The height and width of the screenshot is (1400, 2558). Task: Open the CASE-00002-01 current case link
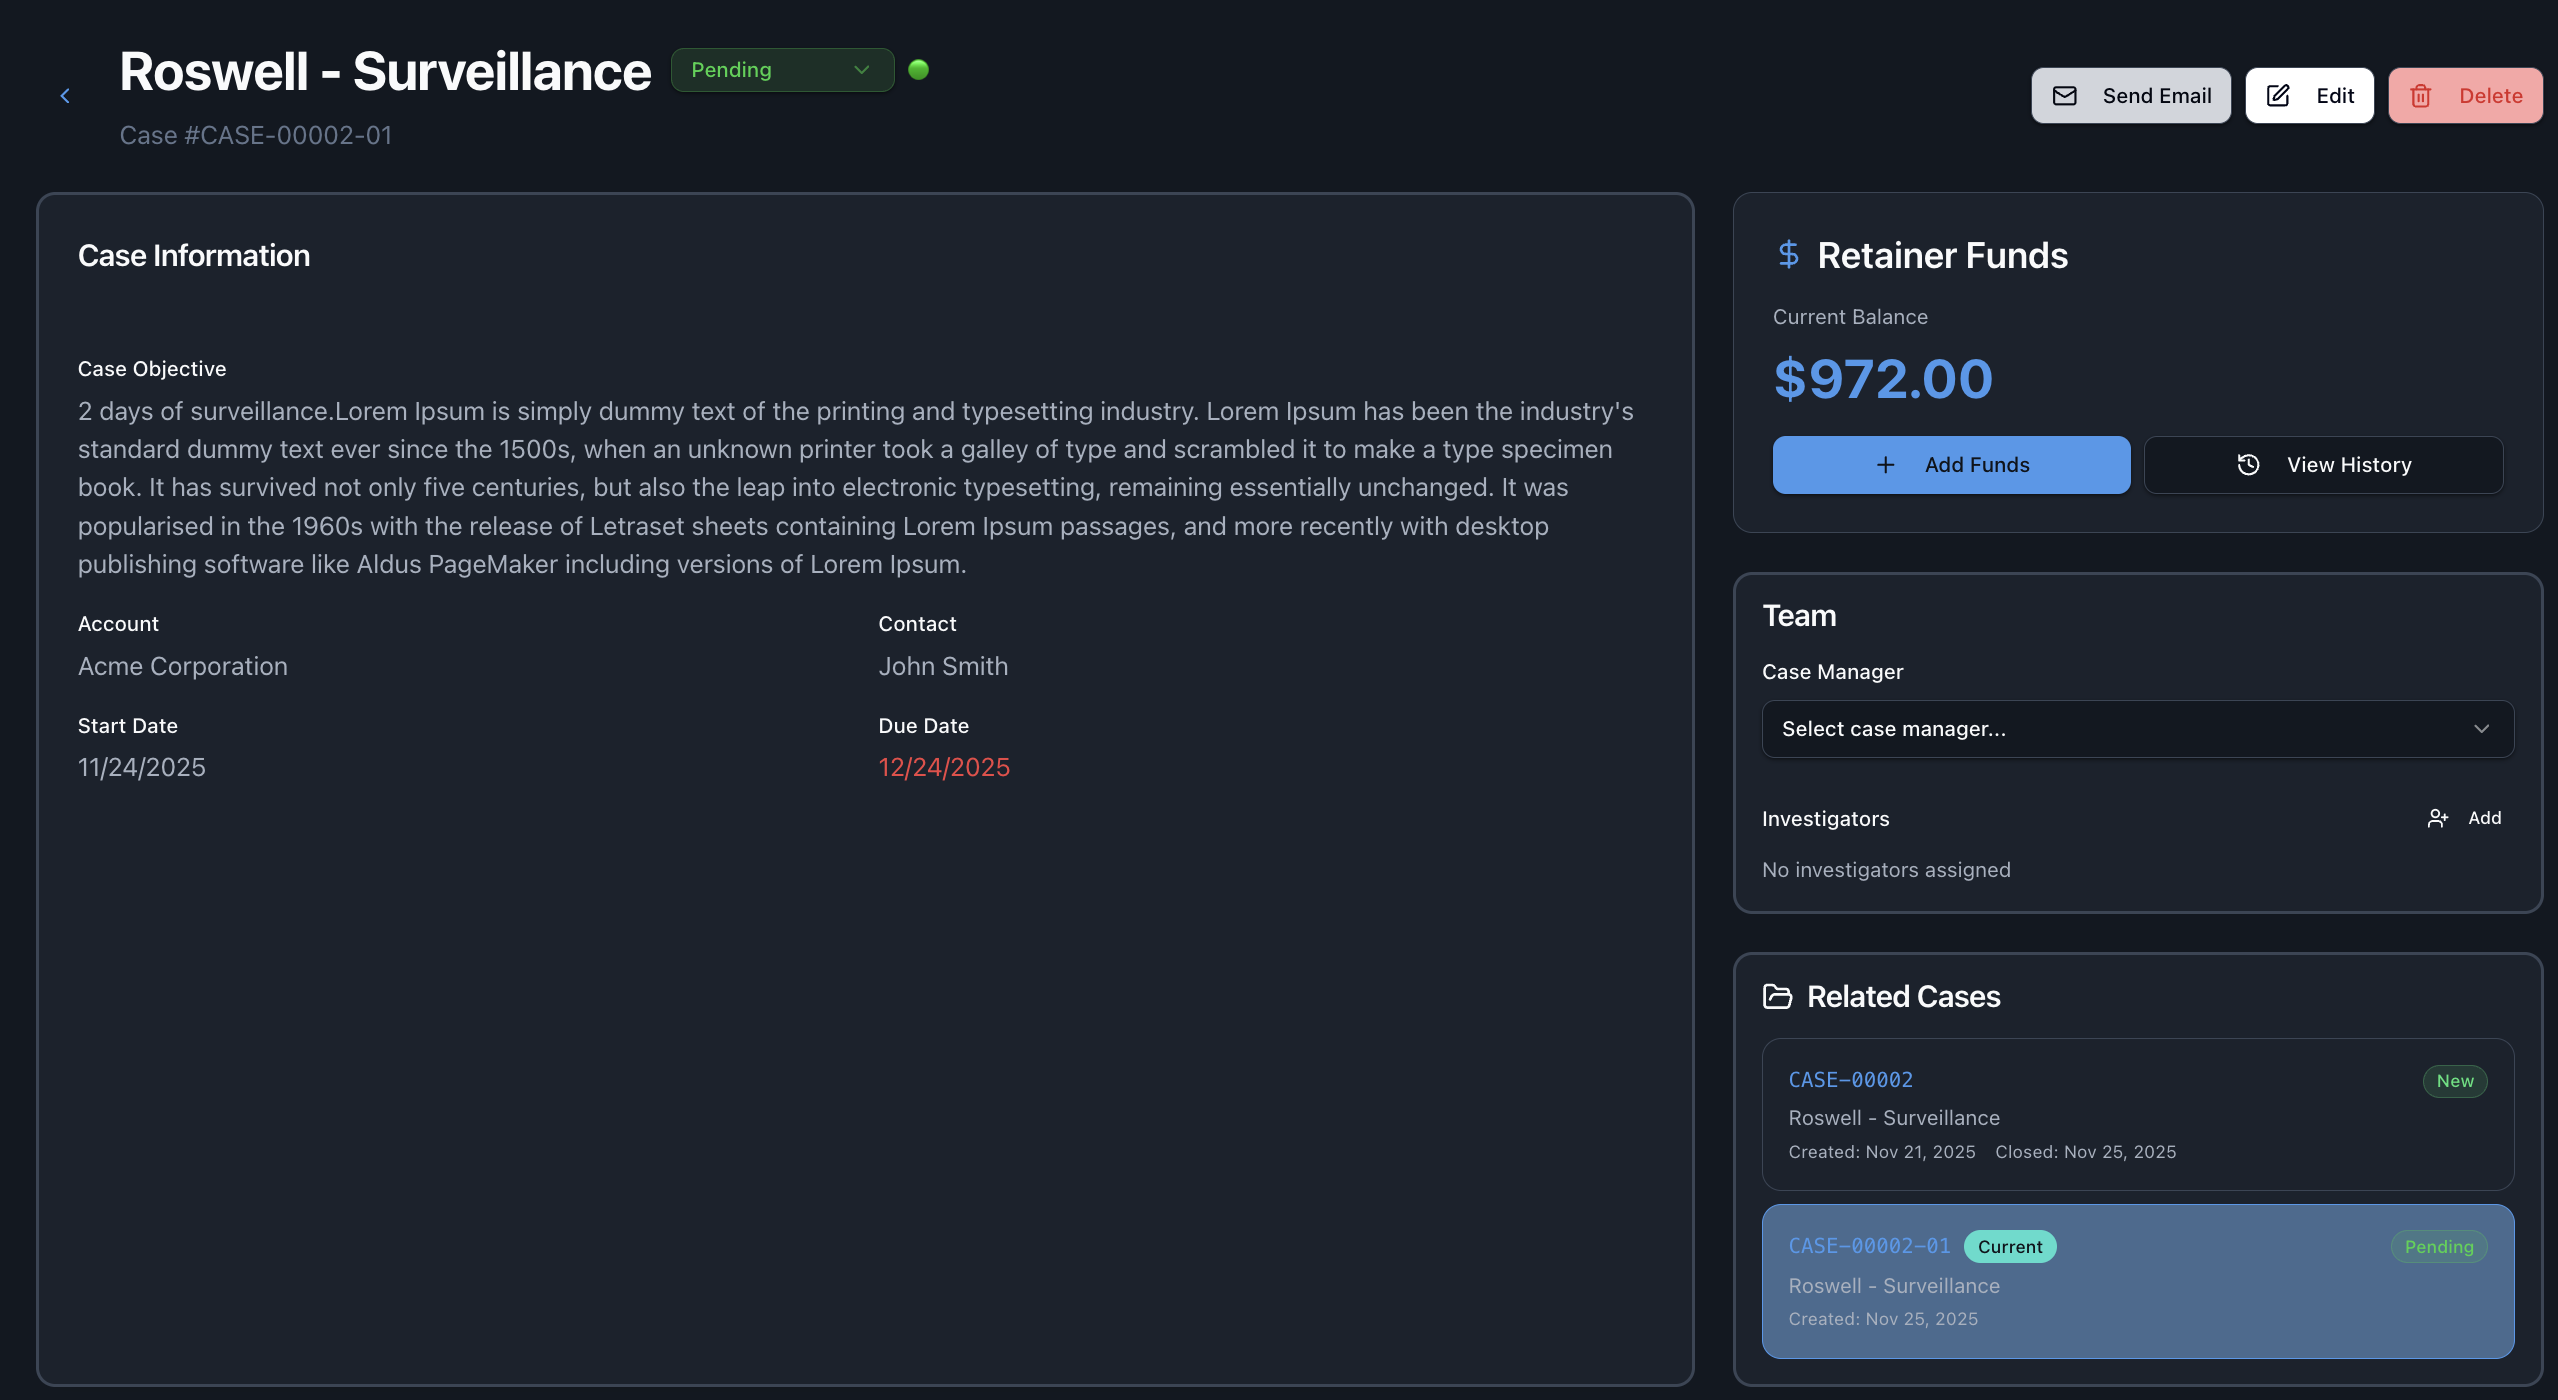tap(1869, 1246)
